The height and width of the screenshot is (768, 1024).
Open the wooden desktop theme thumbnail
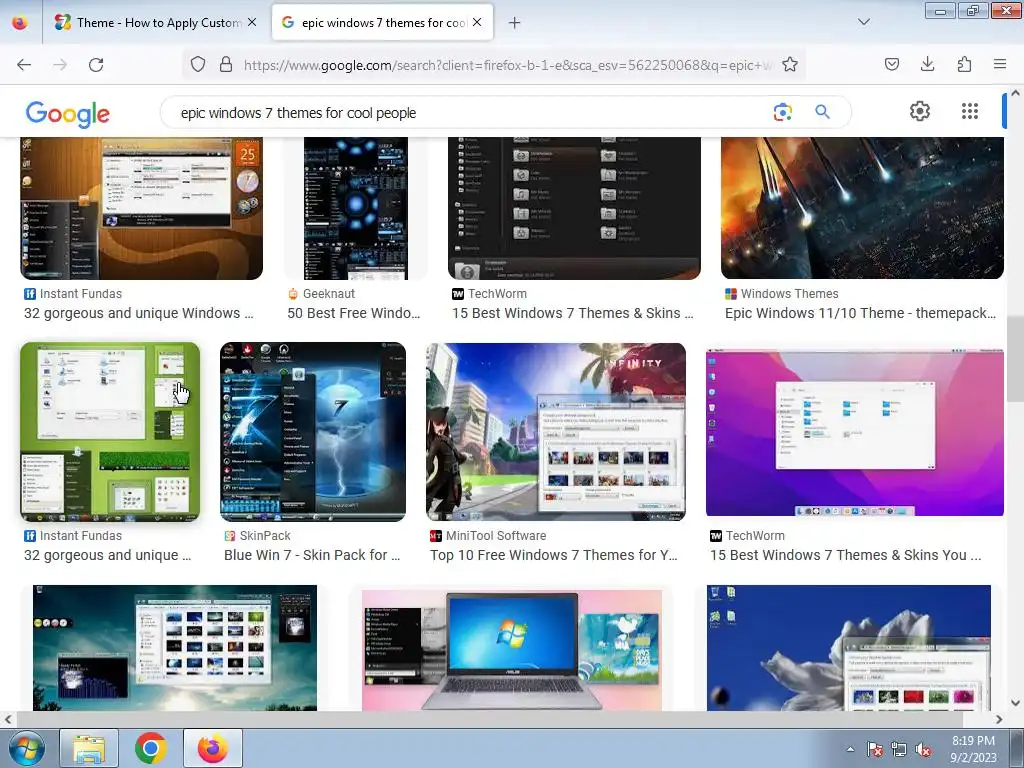(142, 208)
